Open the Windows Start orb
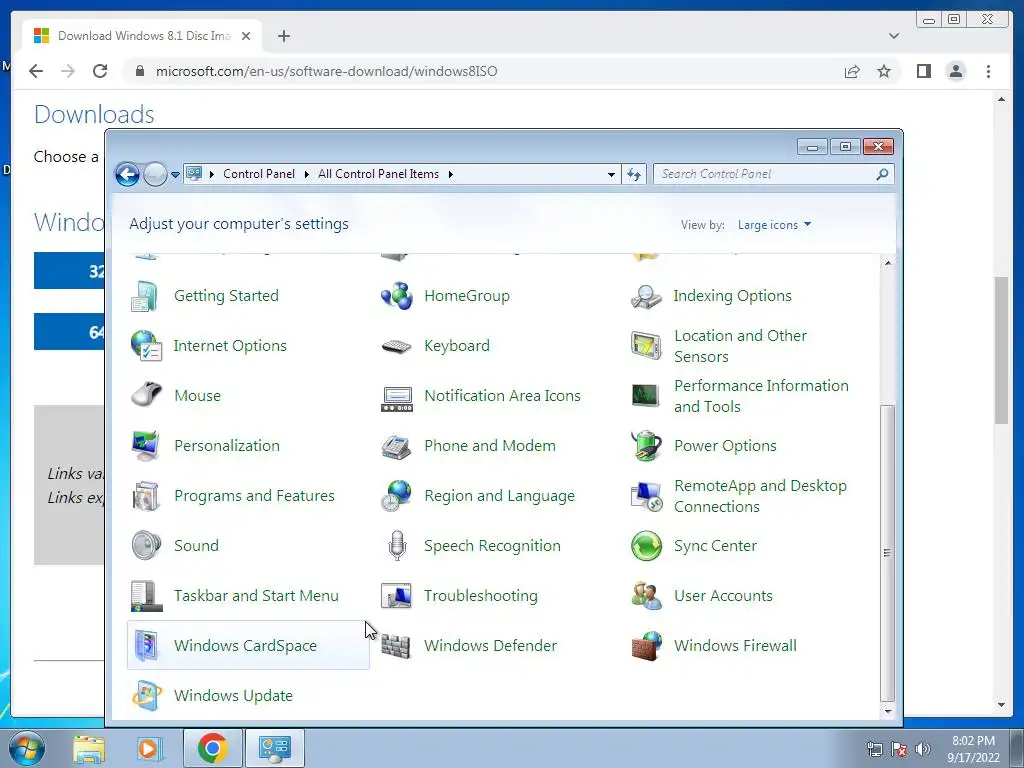 (27, 748)
